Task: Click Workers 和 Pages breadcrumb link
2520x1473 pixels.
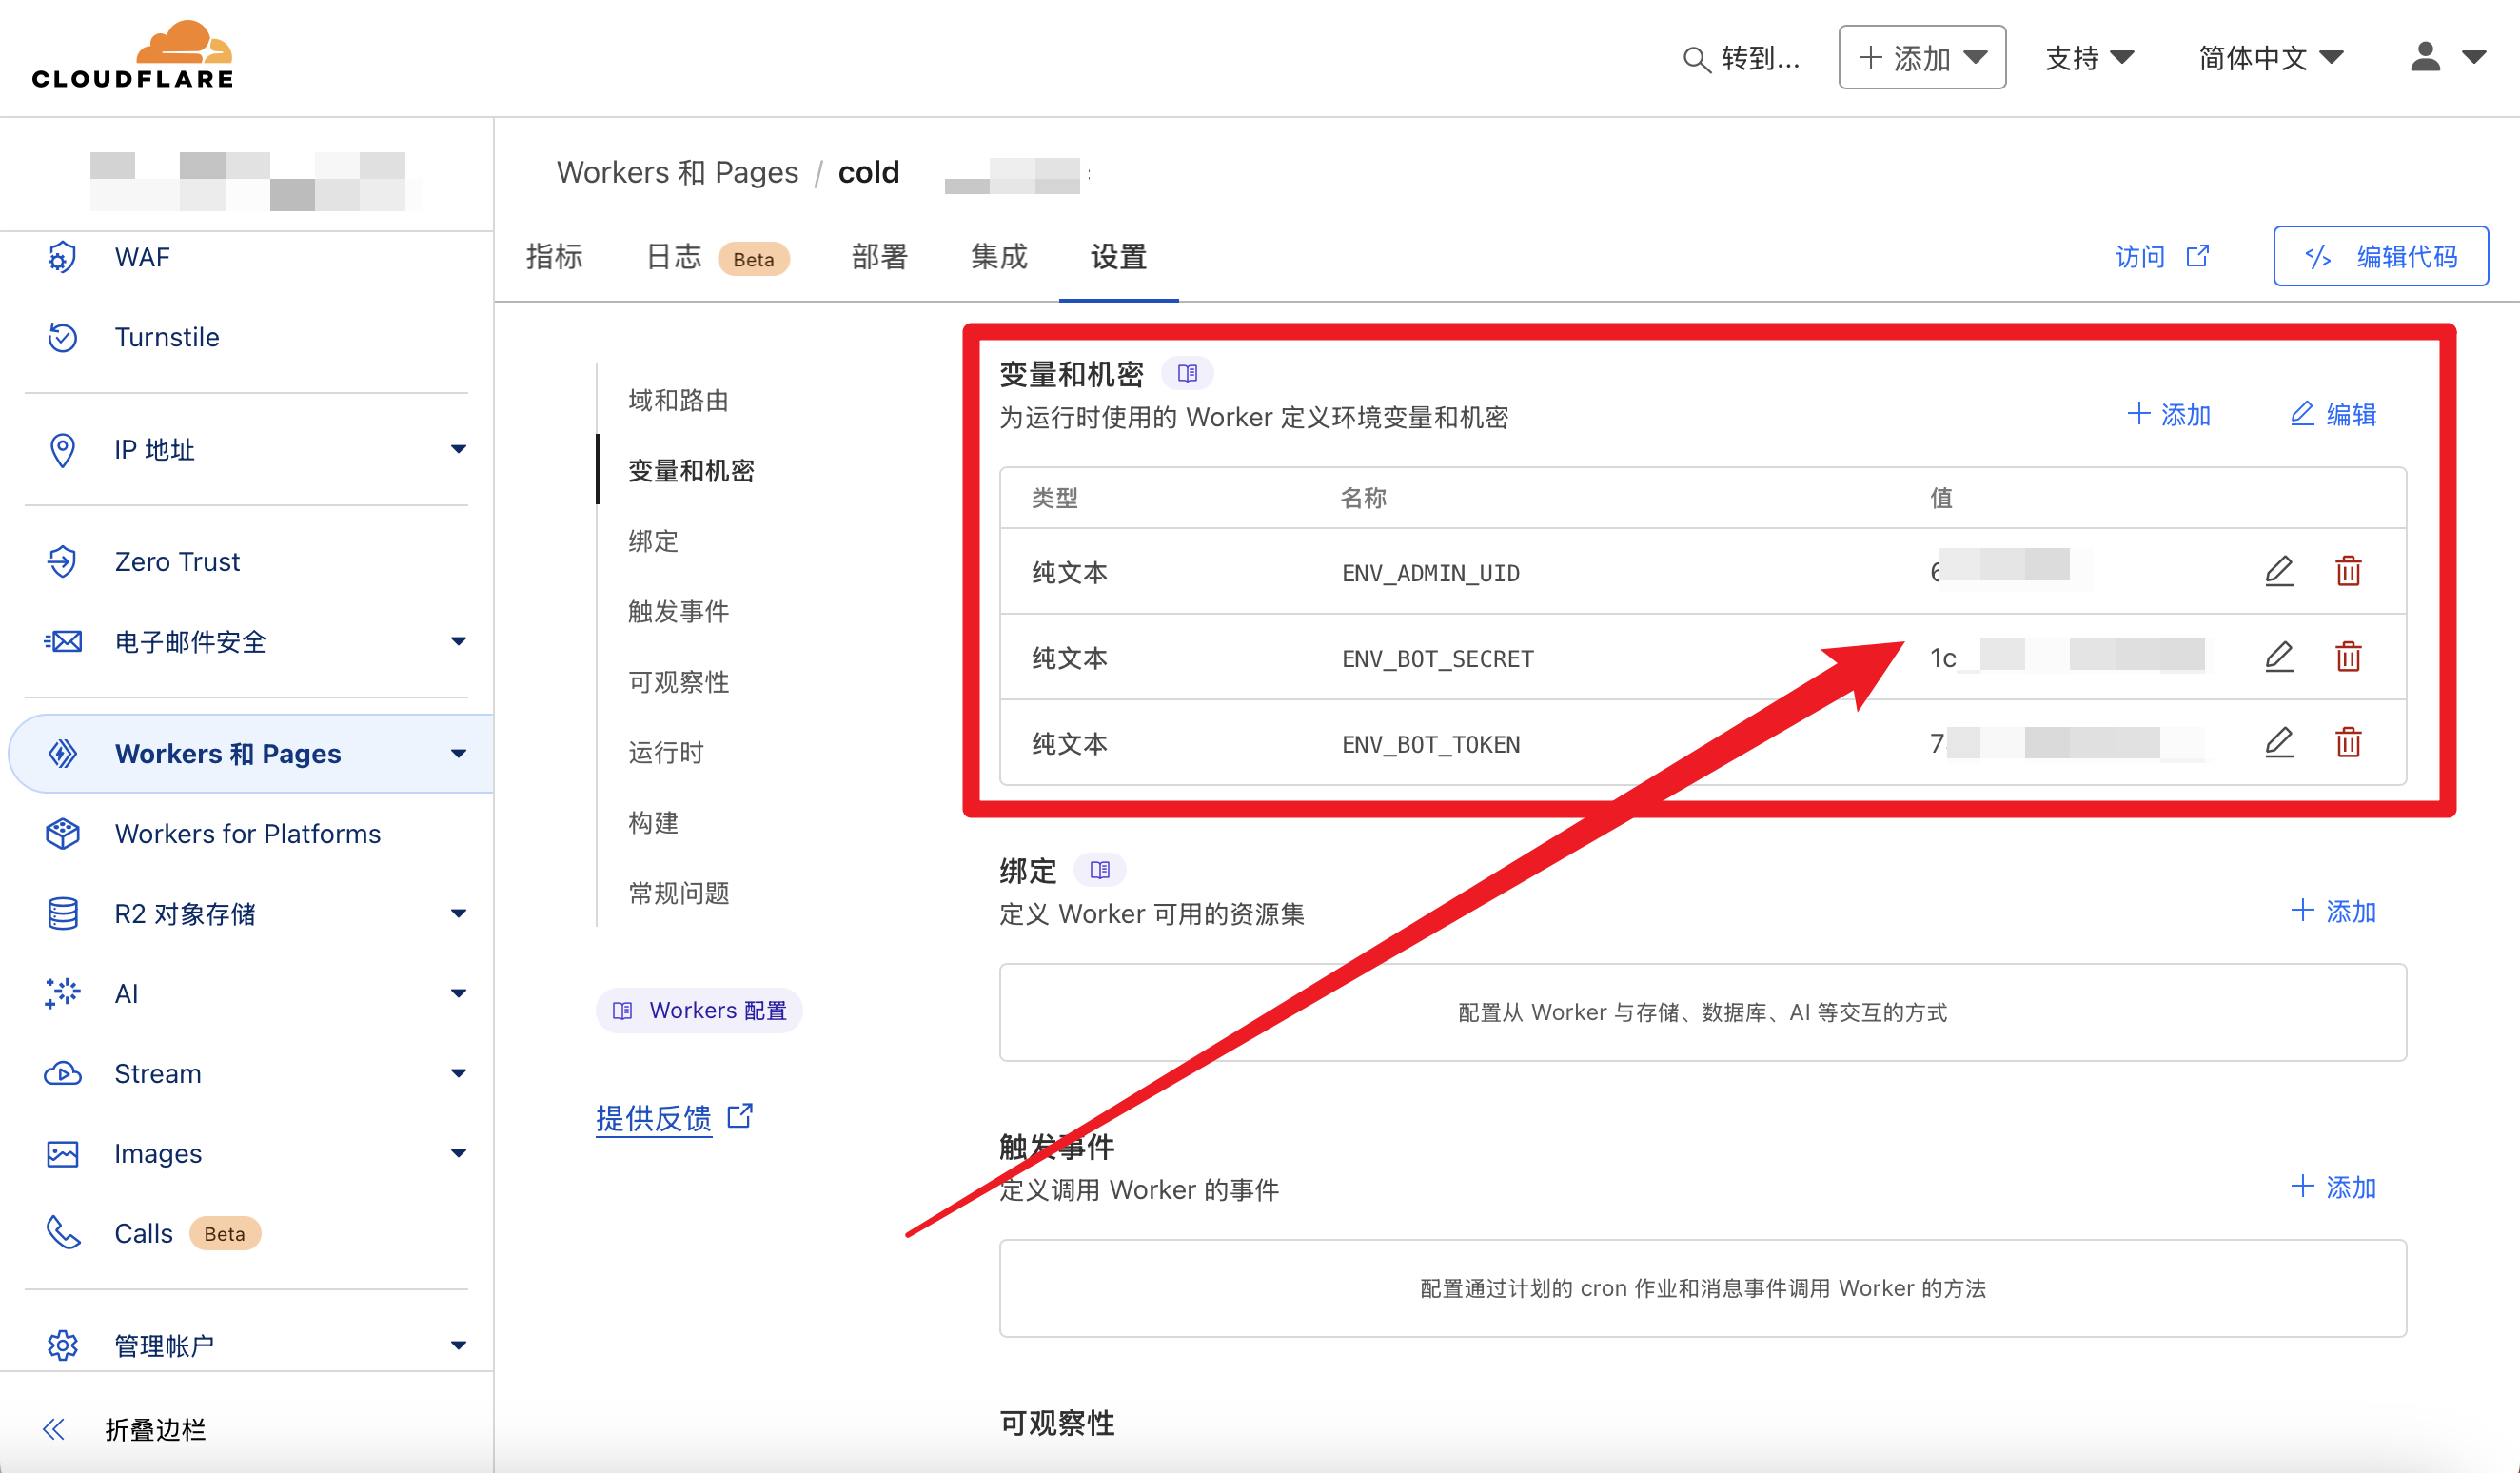Action: (677, 173)
